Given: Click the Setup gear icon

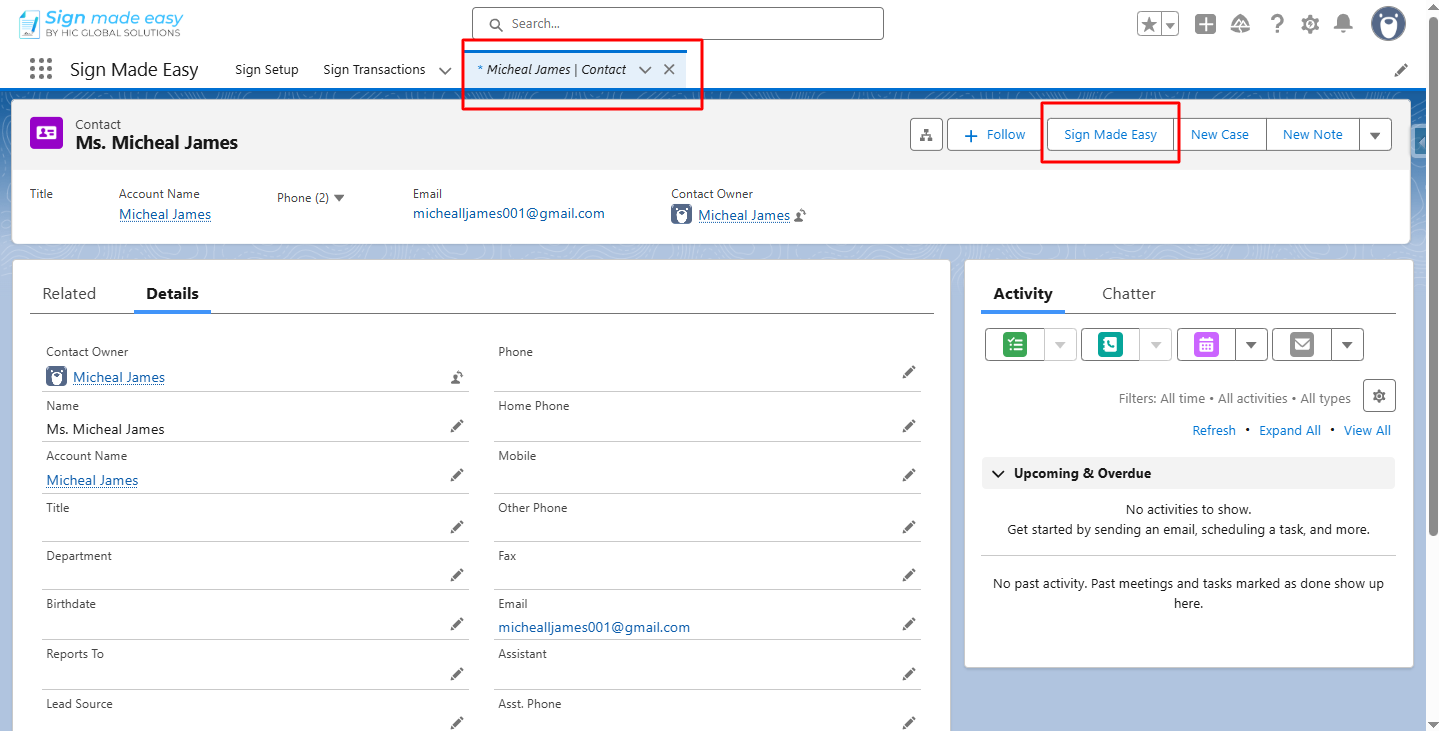Looking at the screenshot, I should (x=1309, y=23).
